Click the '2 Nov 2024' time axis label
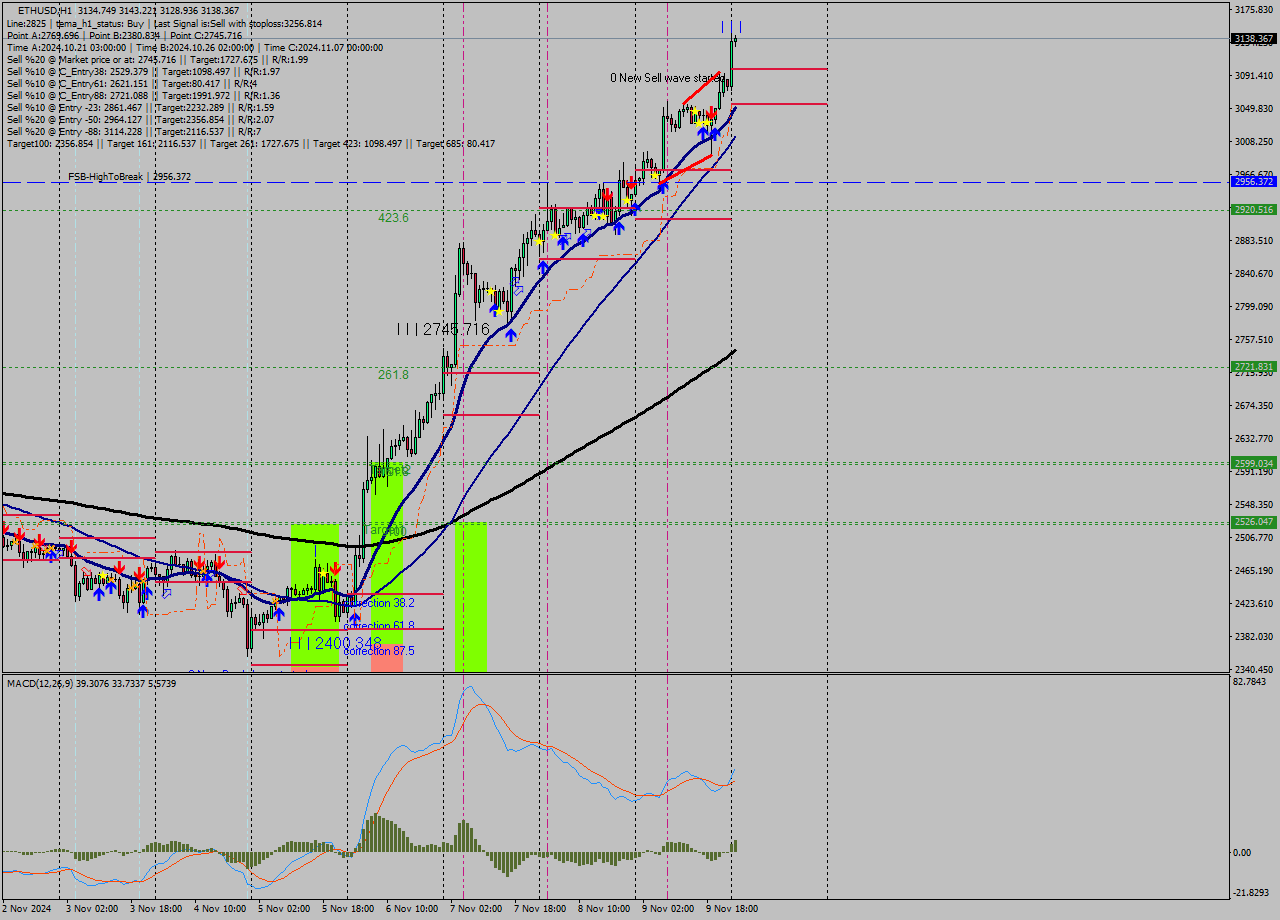This screenshot has width=1280, height=920. click(x=26, y=909)
